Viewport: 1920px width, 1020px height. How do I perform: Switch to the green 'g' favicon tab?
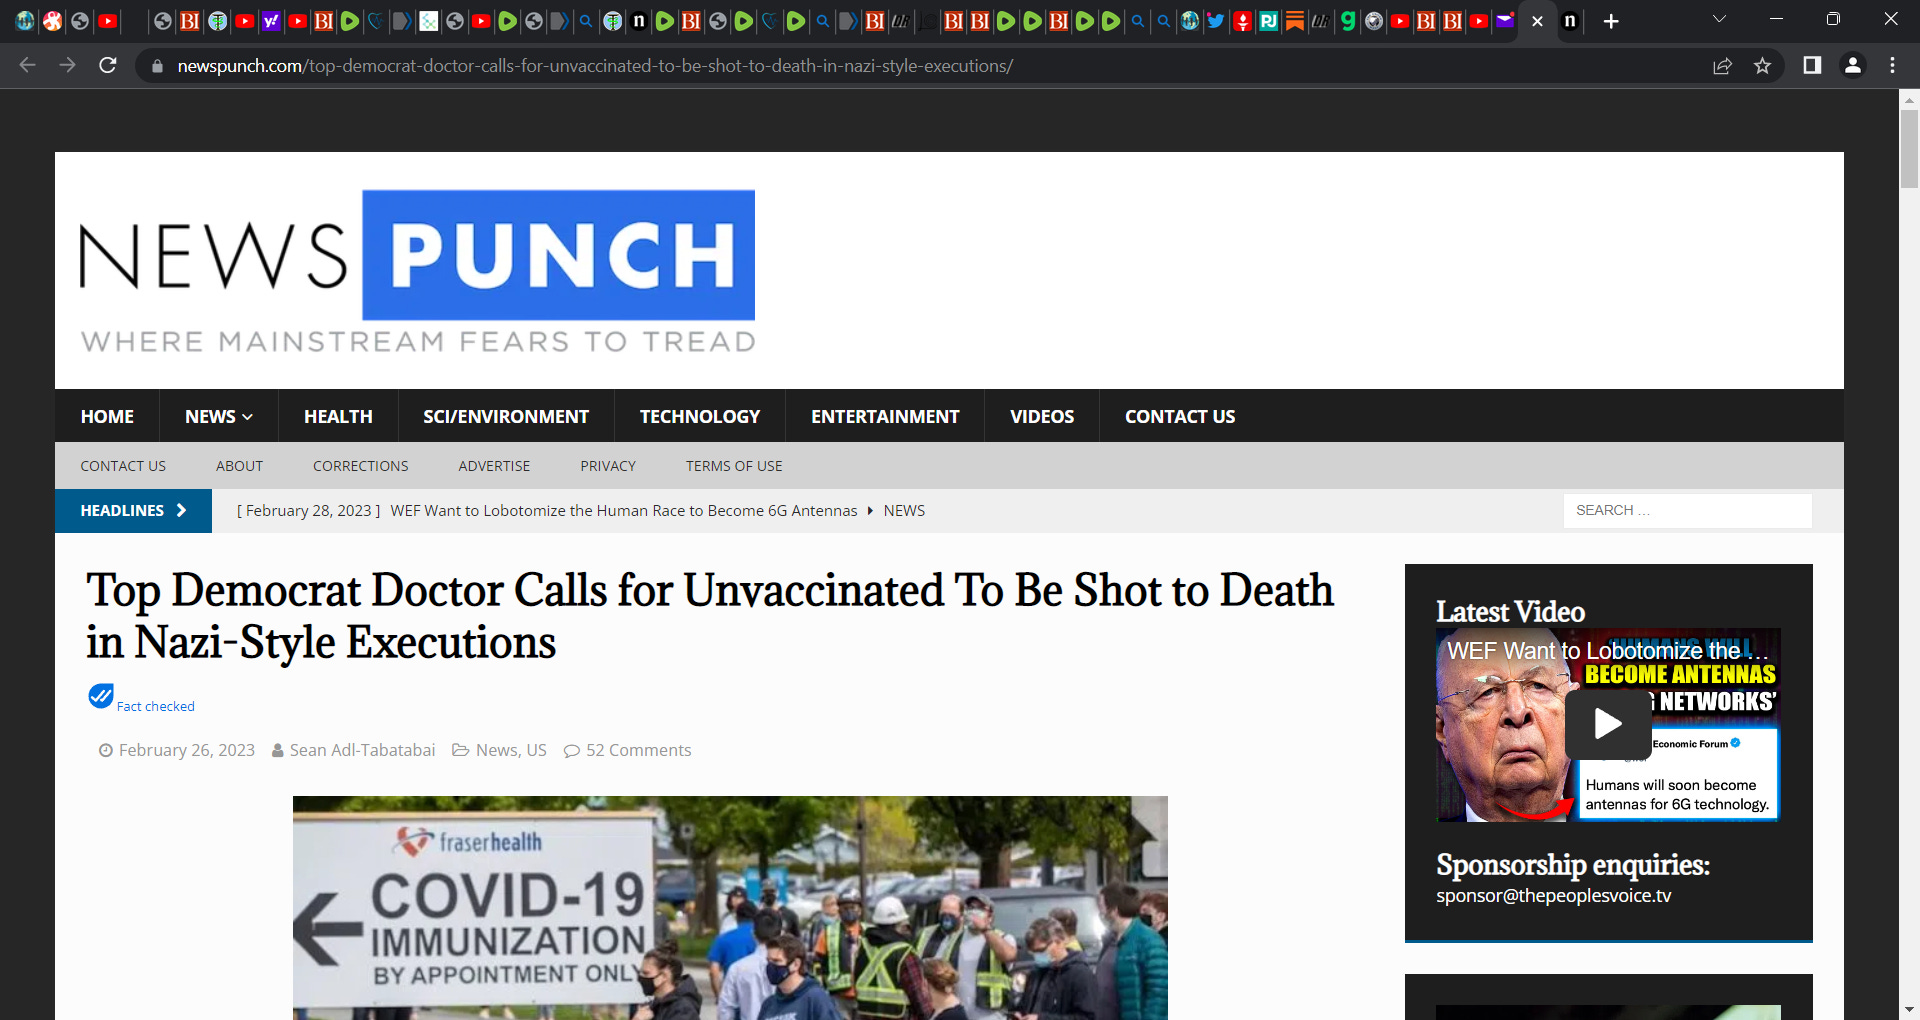tap(1347, 21)
